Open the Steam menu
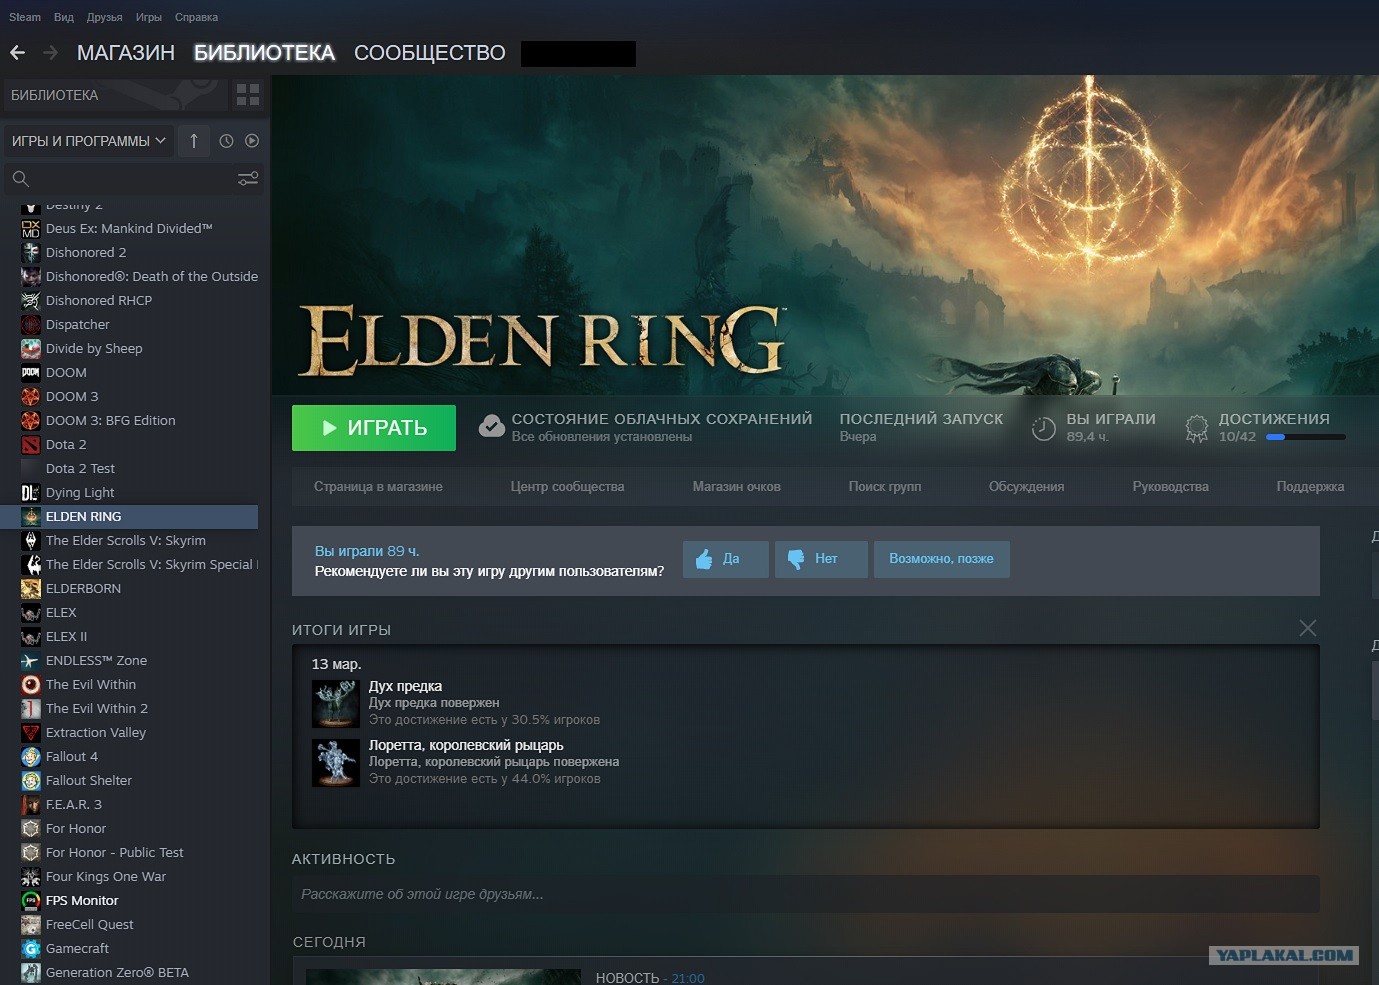This screenshot has height=985, width=1379. click(25, 17)
